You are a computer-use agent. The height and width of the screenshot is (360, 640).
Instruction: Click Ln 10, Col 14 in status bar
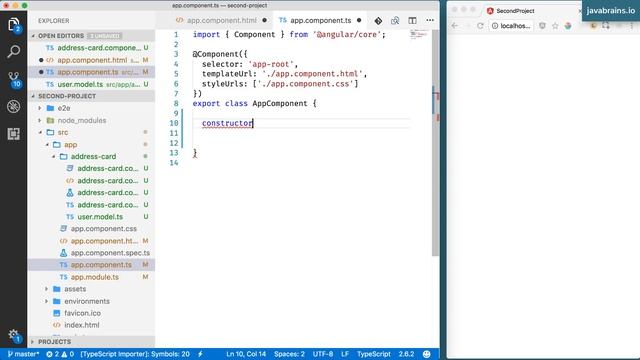(x=246, y=354)
